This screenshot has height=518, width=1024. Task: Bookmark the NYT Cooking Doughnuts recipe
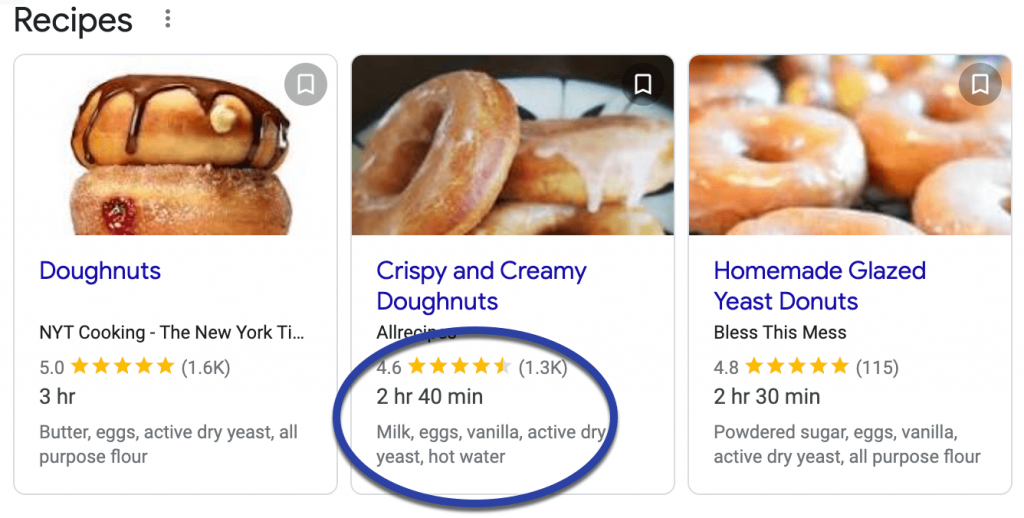[x=306, y=85]
